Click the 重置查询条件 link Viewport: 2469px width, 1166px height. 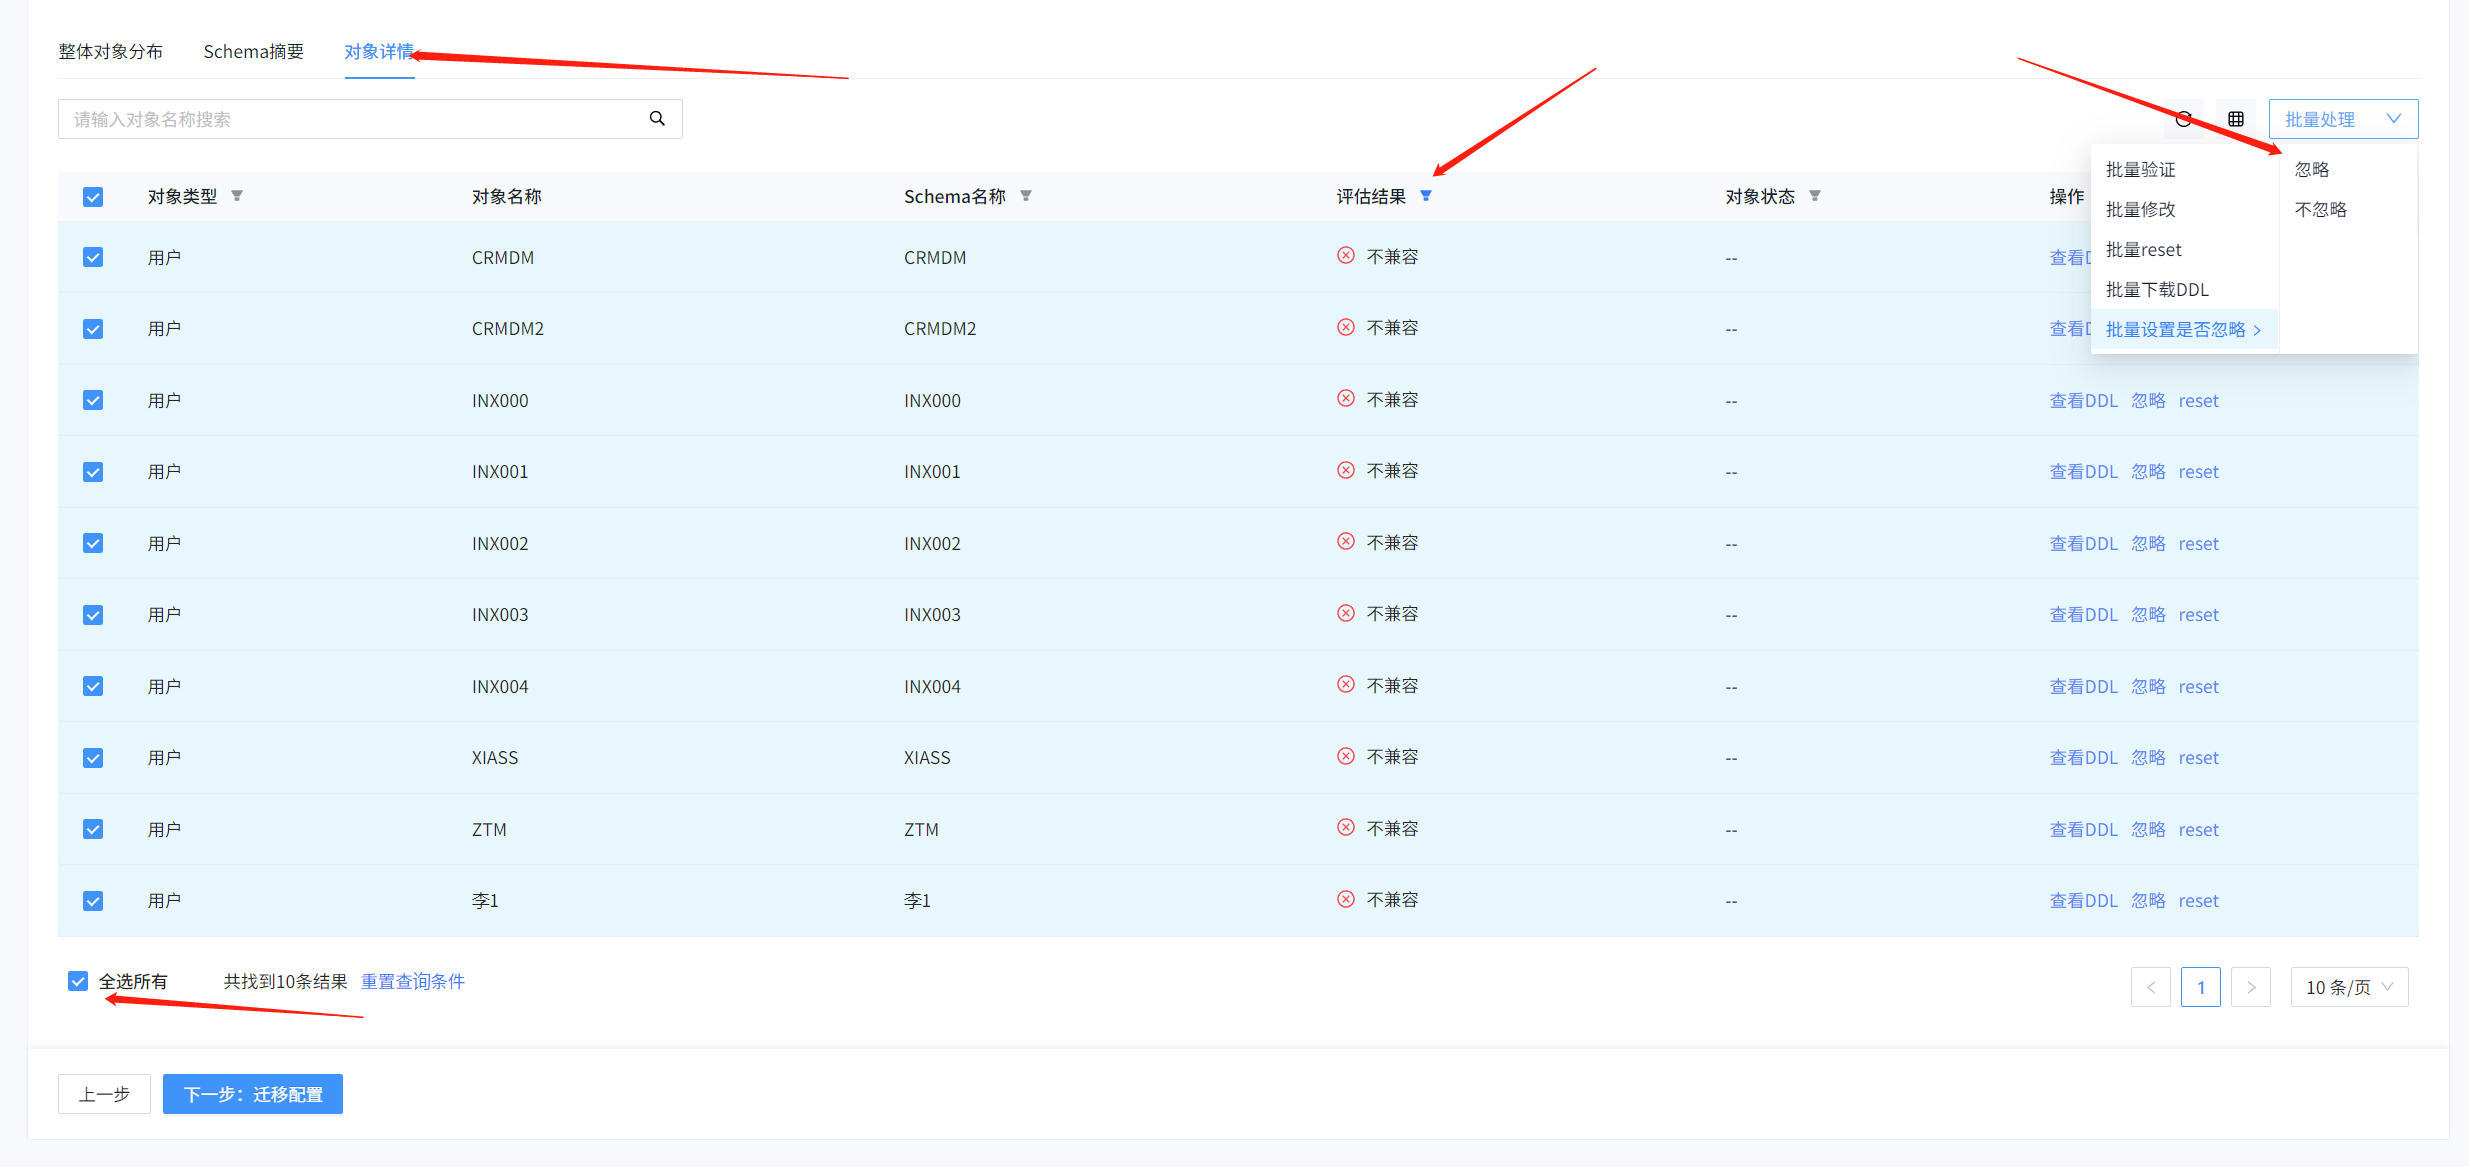(x=412, y=982)
